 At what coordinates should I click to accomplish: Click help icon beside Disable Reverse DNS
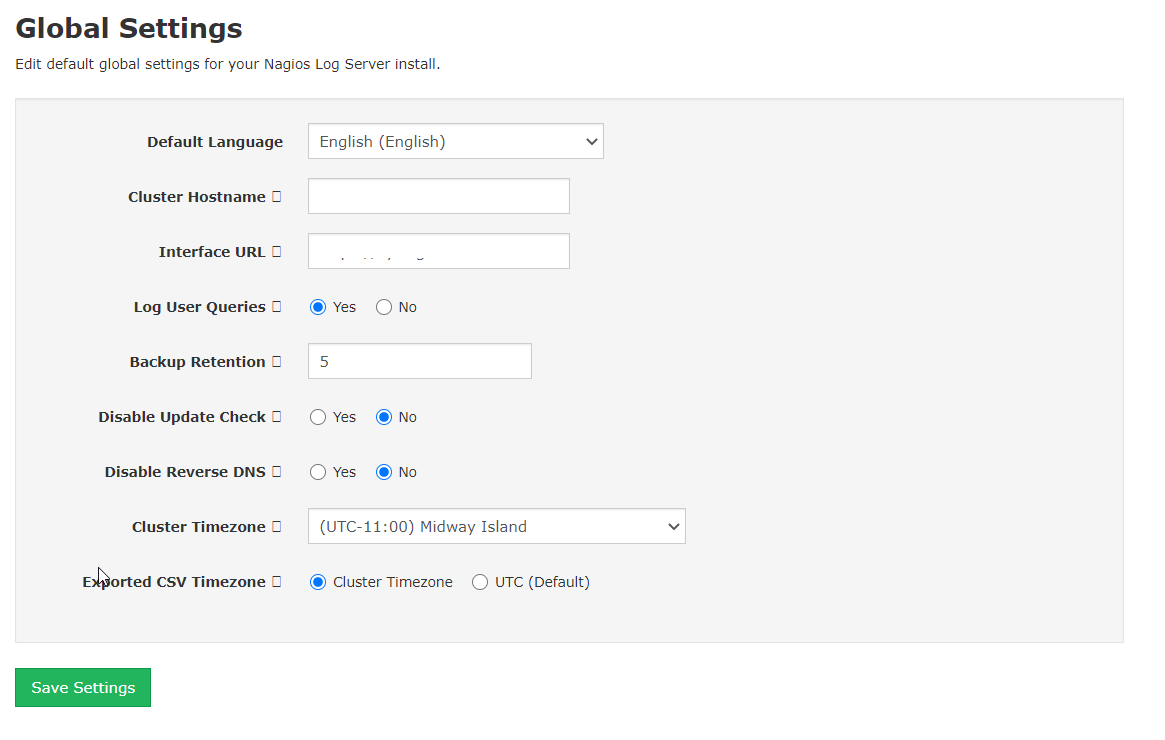coord(277,472)
